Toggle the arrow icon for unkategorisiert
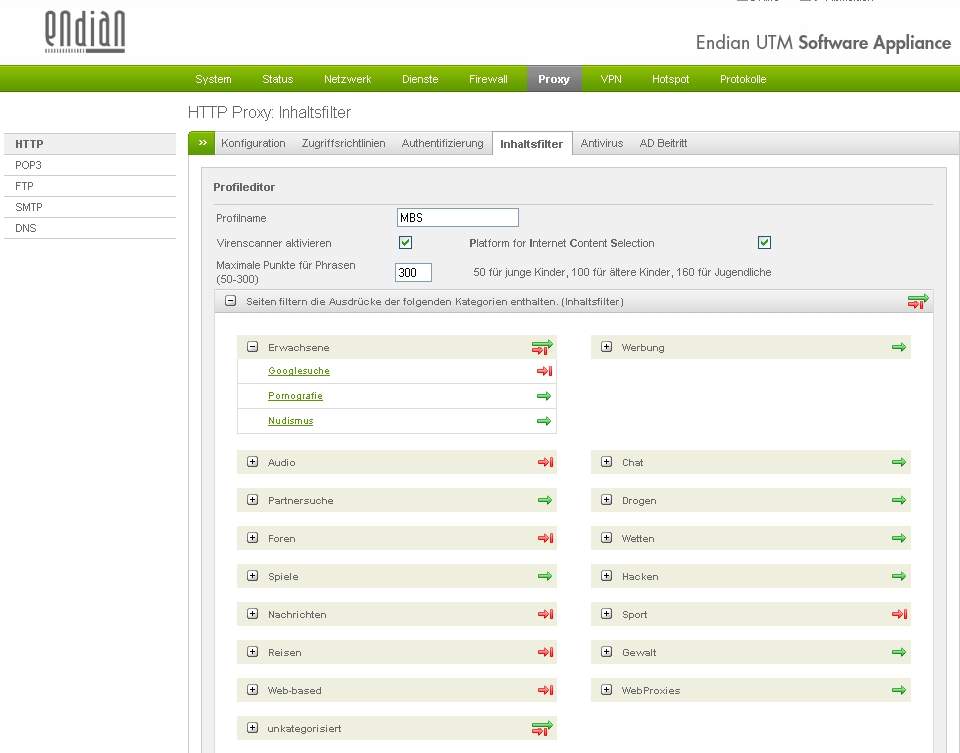This screenshot has height=753, width=960. [542, 728]
